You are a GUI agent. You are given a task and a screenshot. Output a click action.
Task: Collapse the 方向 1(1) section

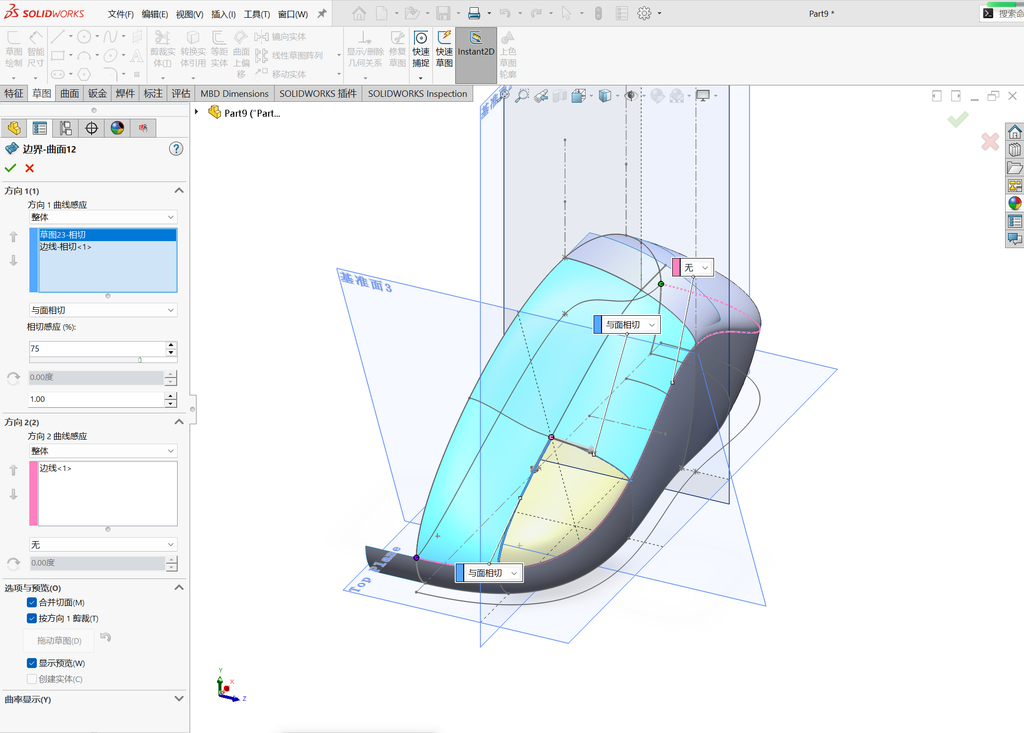(179, 191)
